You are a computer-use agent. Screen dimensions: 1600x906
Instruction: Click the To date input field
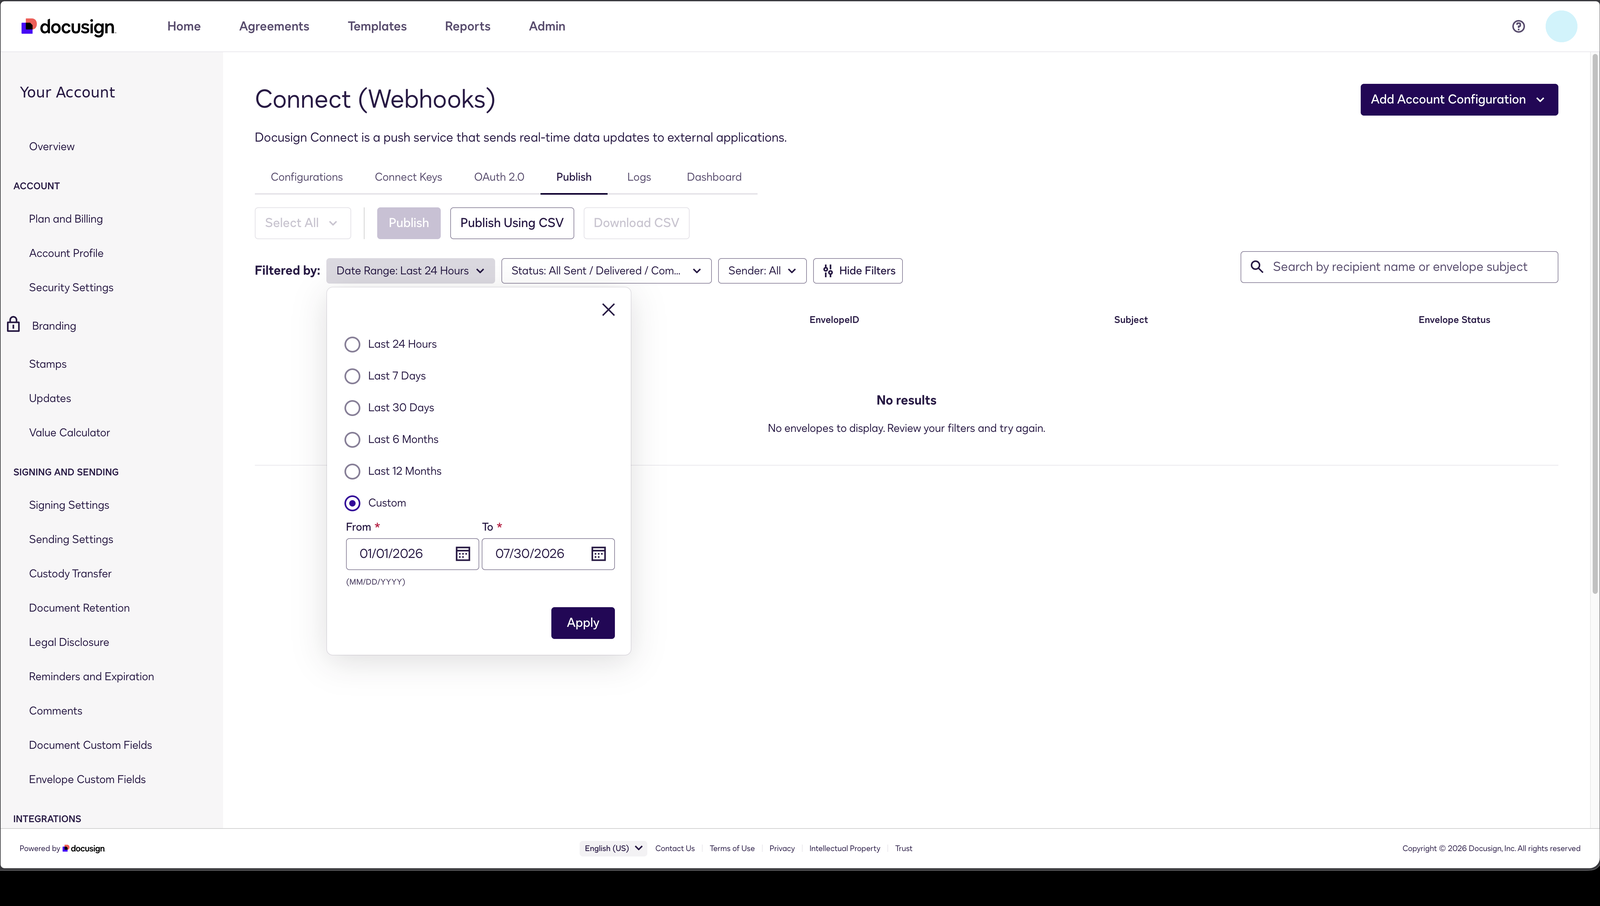point(548,554)
